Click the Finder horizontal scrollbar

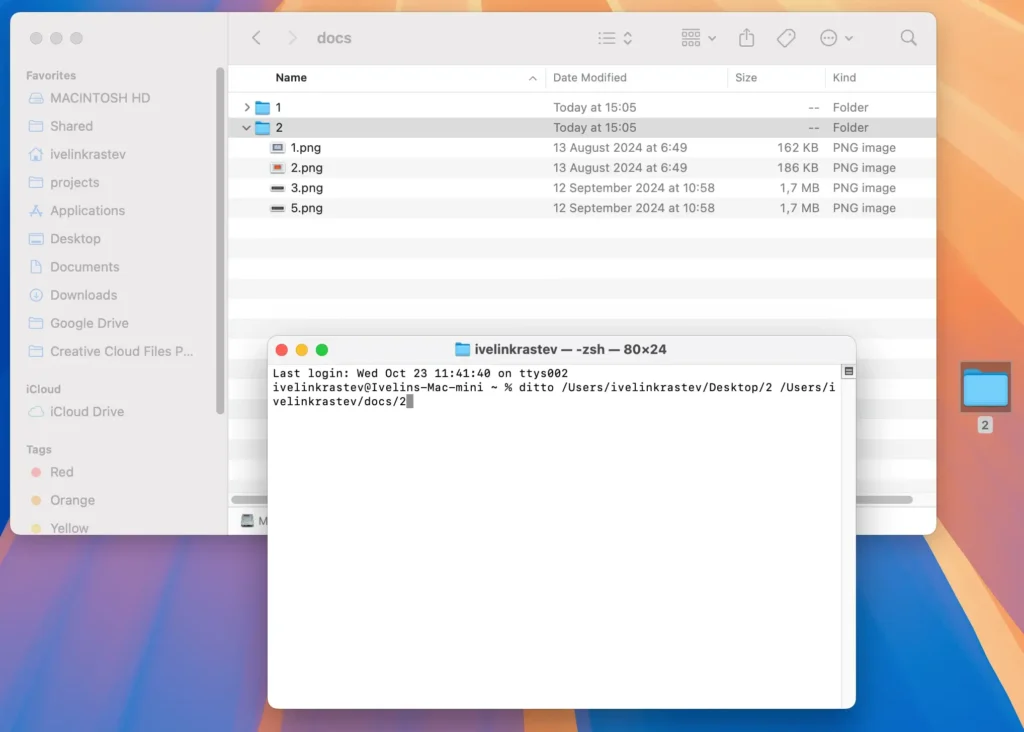coord(884,500)
